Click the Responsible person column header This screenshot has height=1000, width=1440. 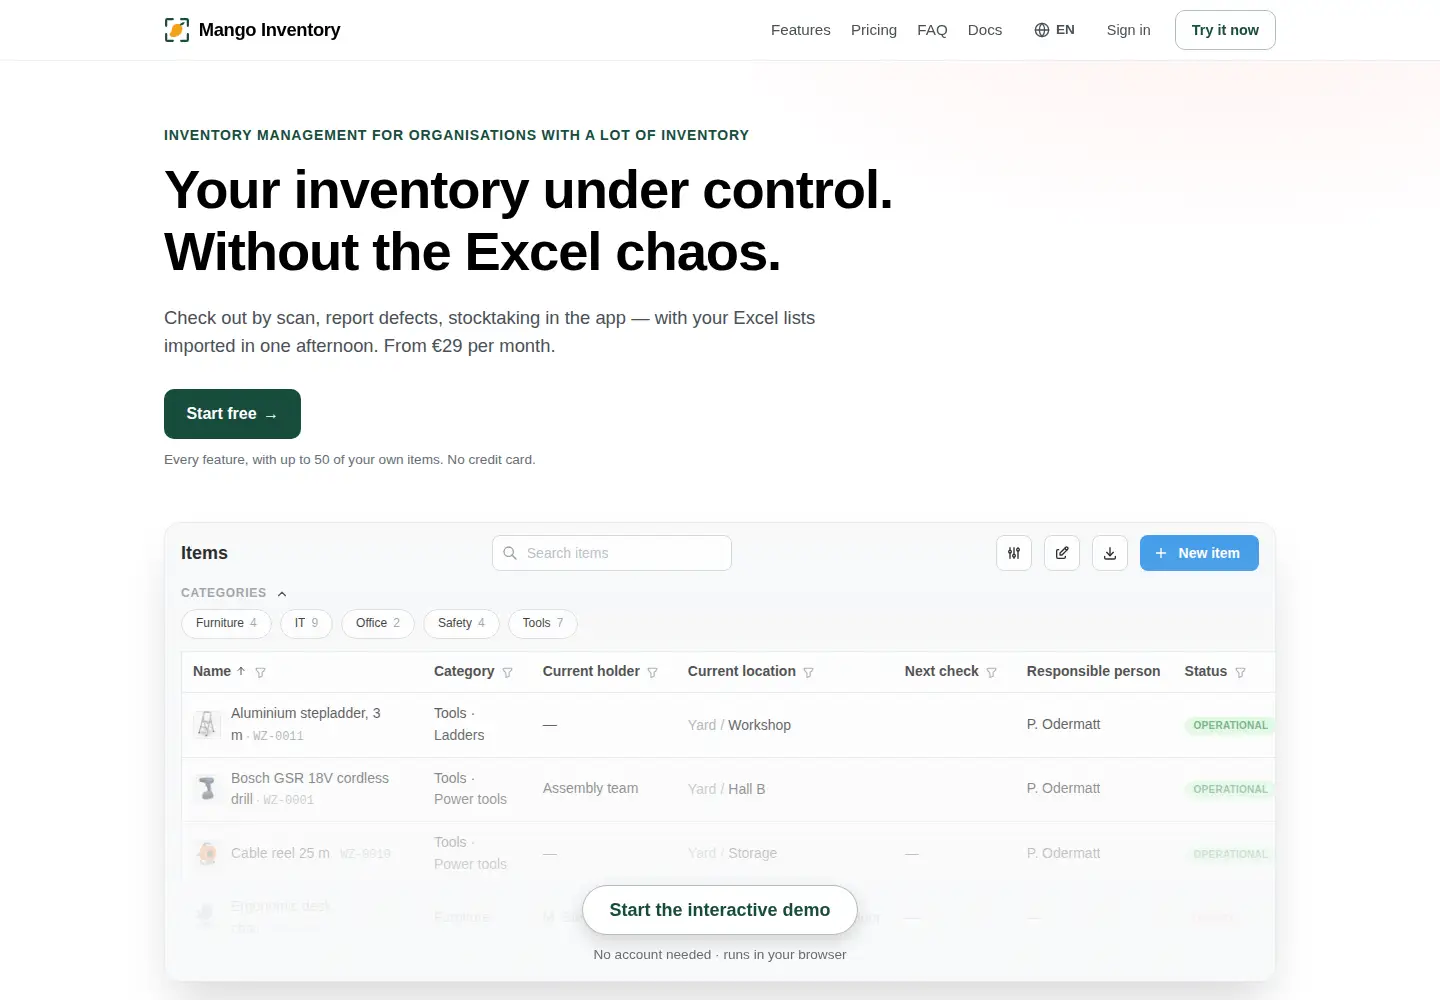pos(1093,671)
